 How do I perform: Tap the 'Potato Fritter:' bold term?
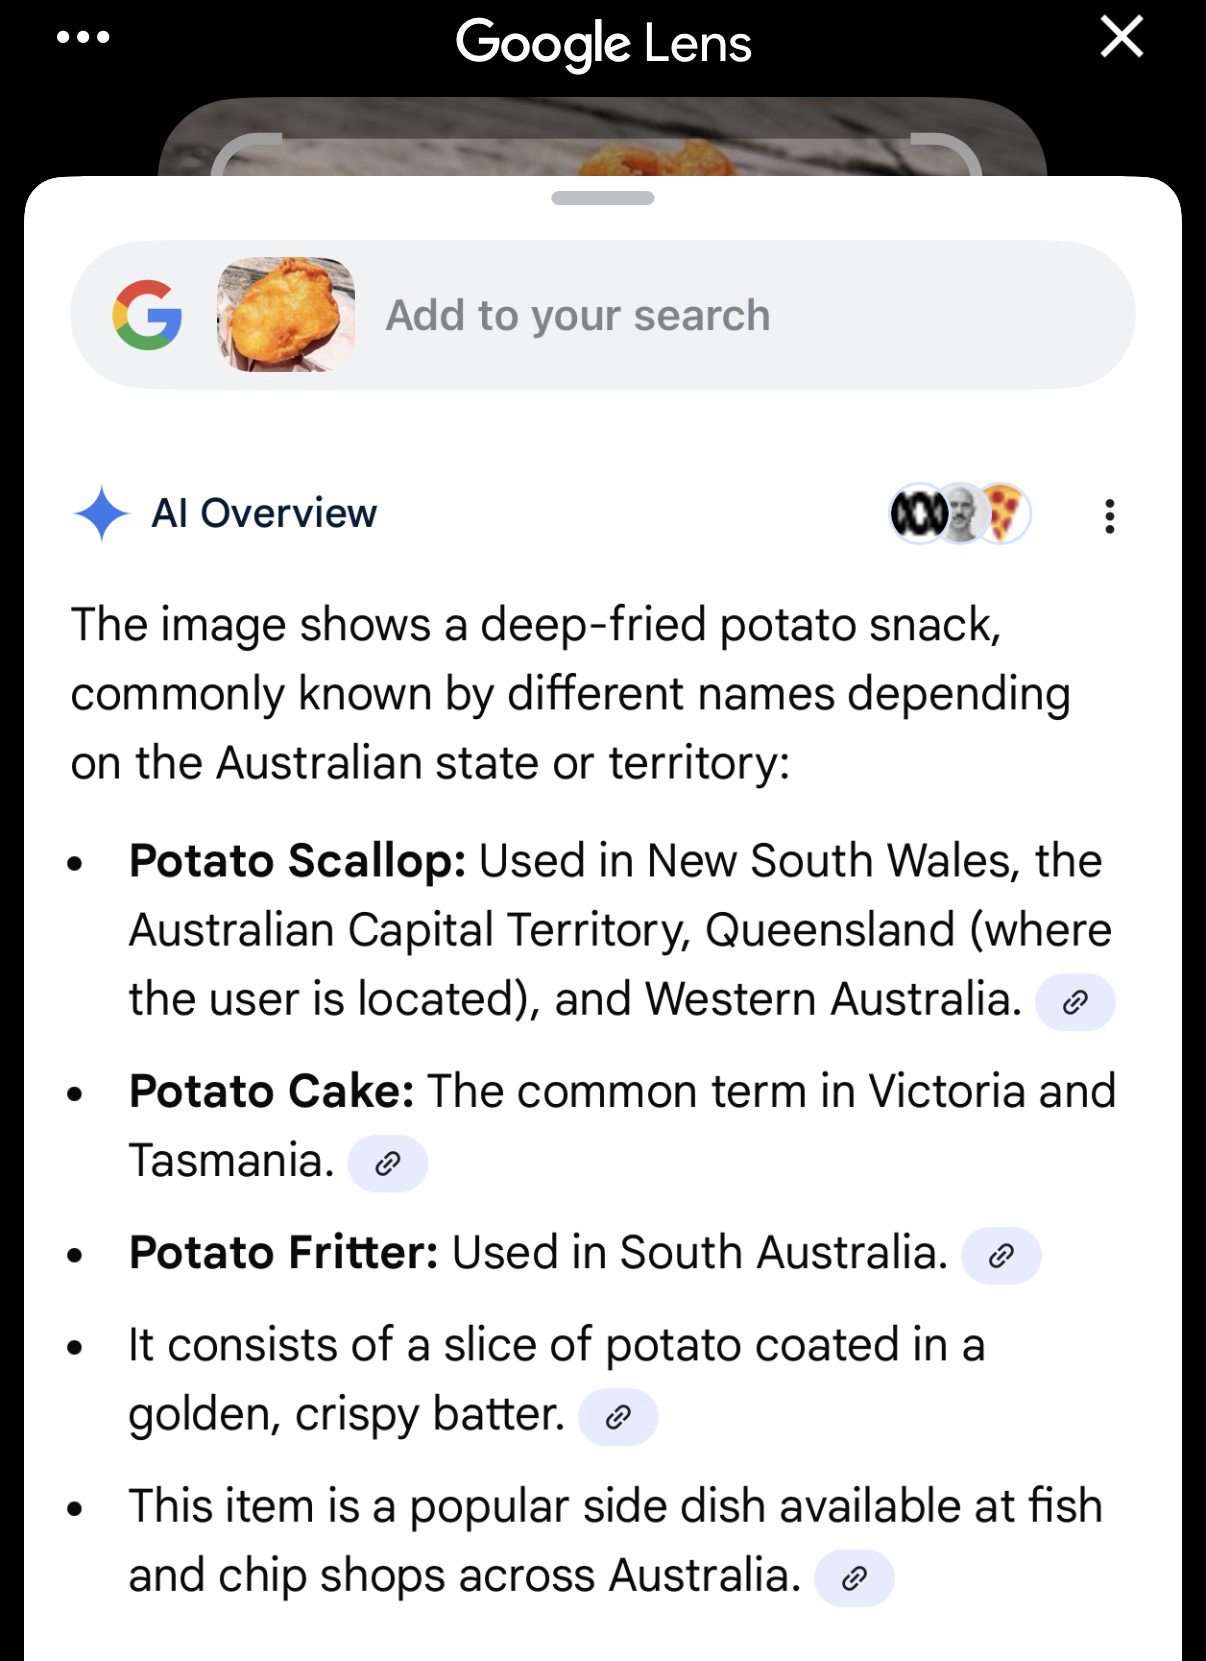pos(283,1253)
